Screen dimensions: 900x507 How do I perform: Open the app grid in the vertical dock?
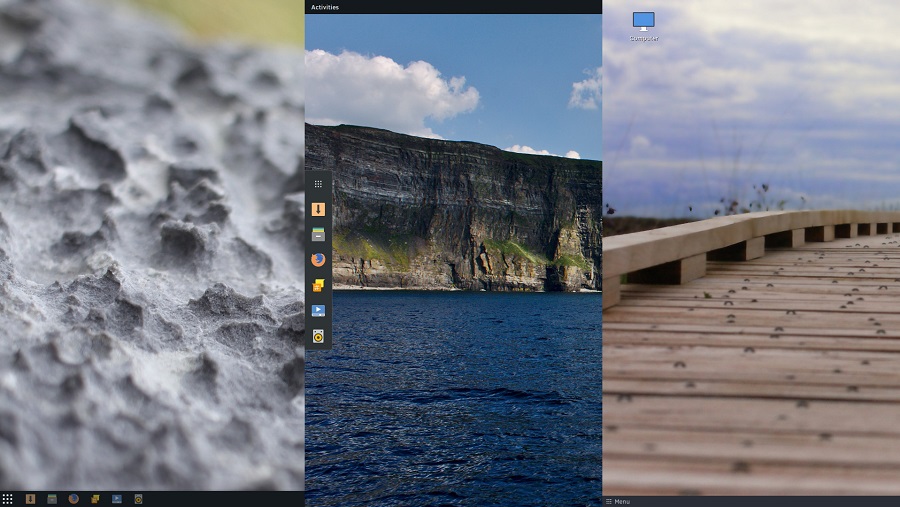point(318,184)
